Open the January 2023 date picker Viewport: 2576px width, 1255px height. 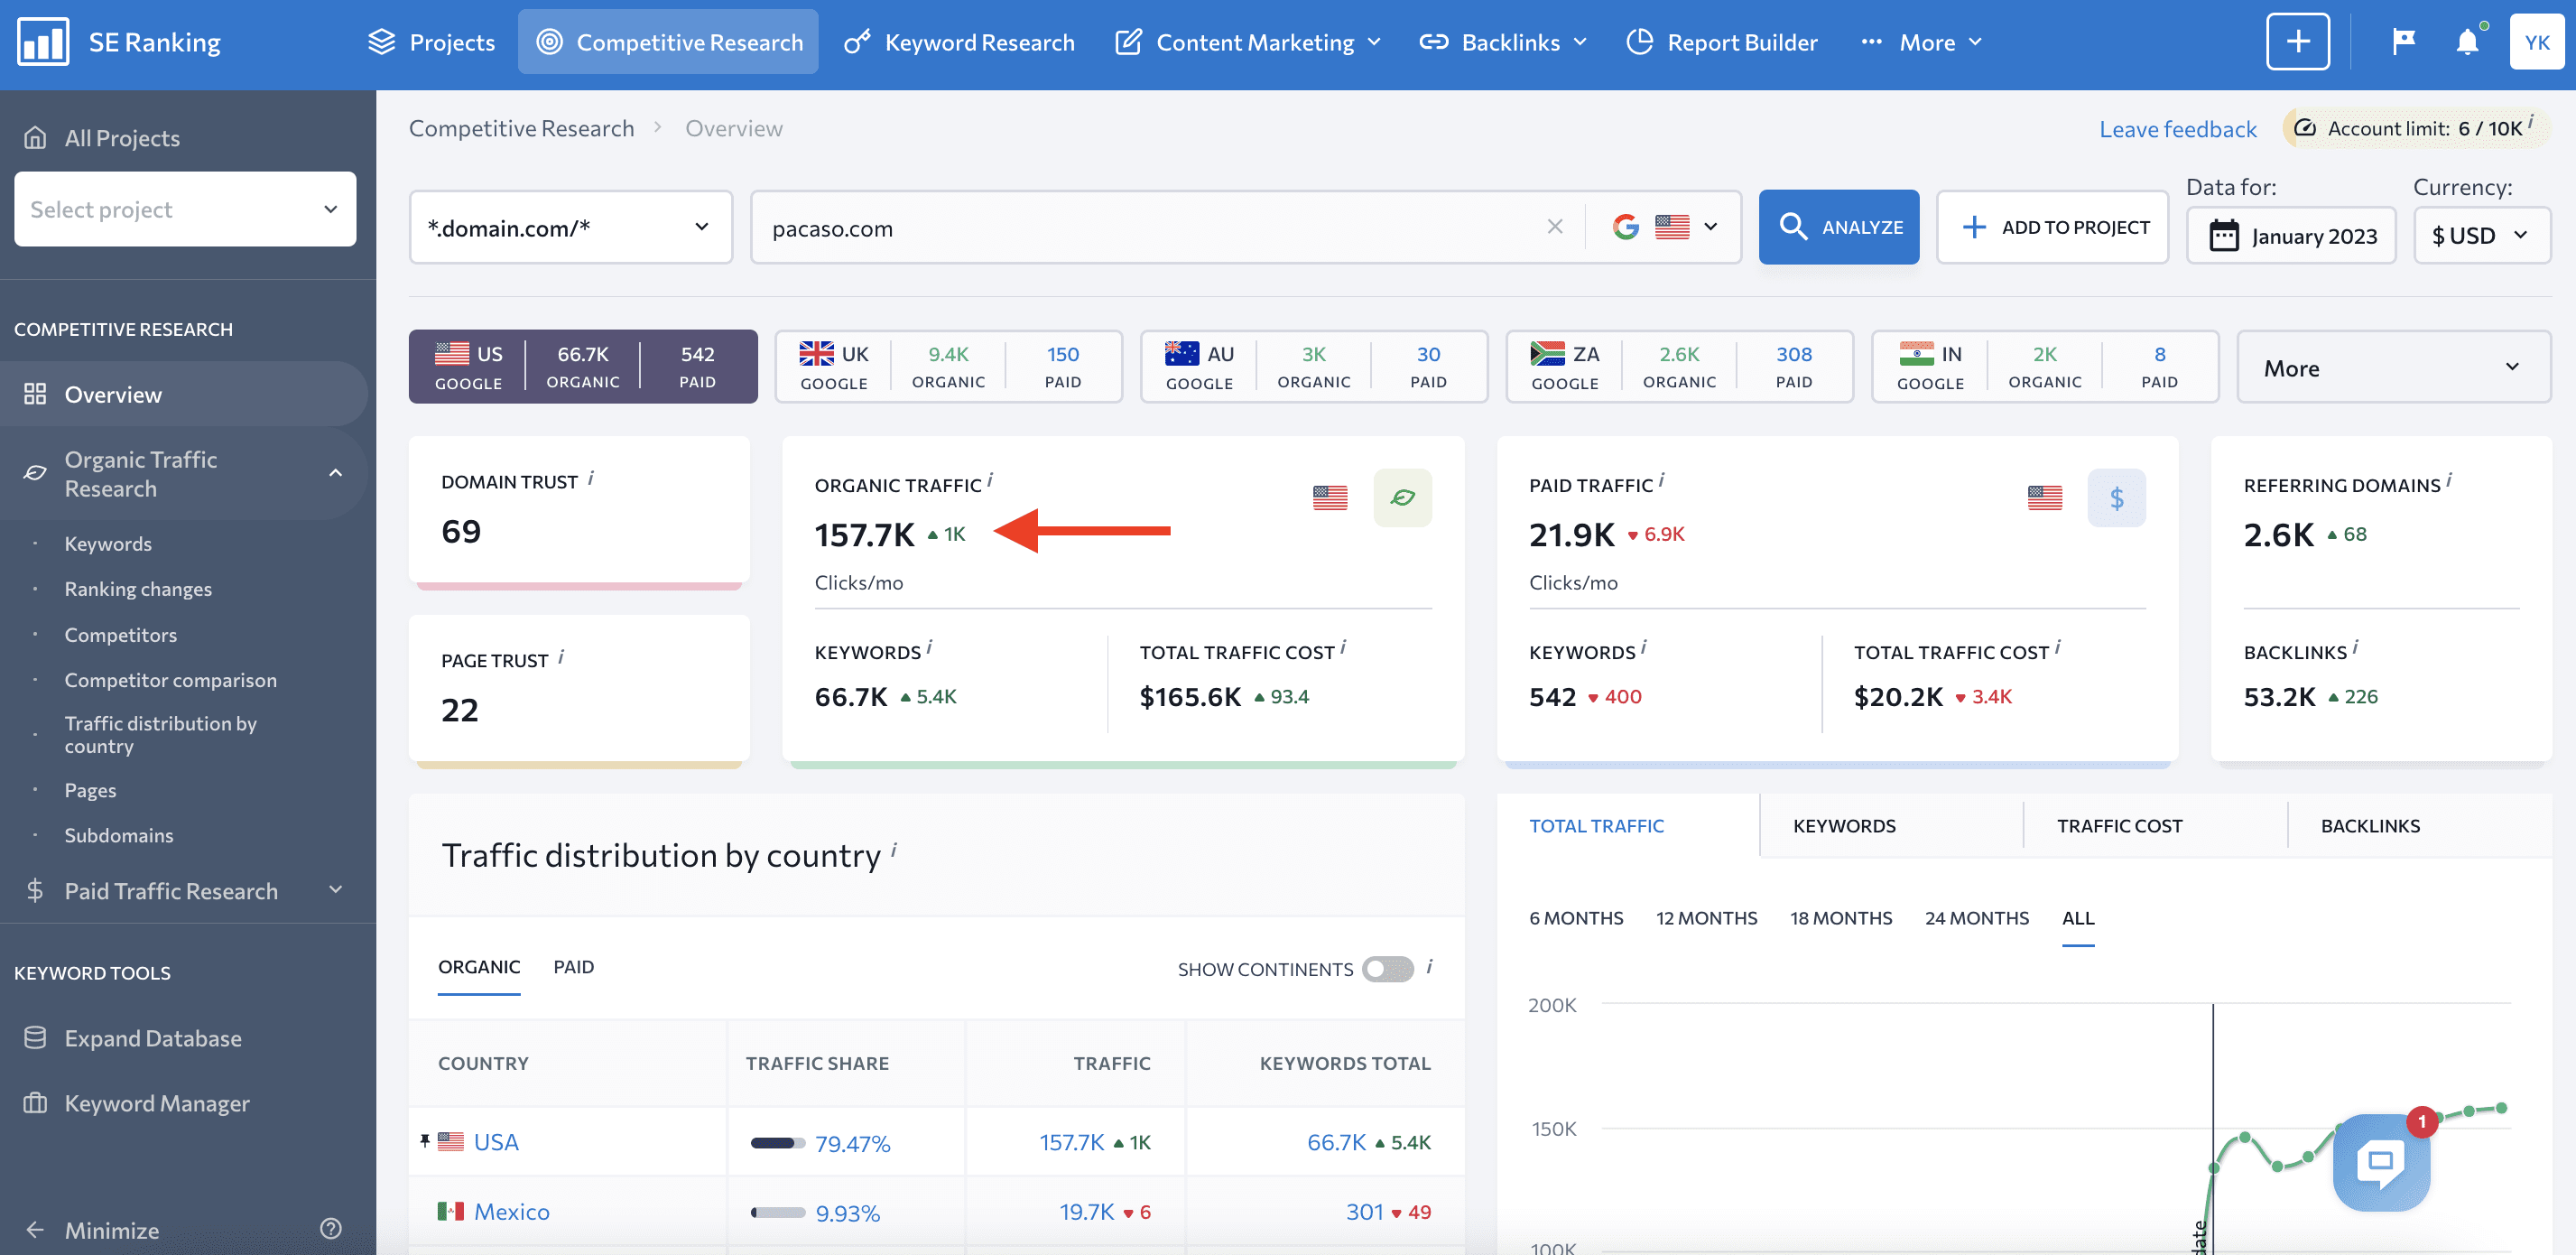point(2291,236)
